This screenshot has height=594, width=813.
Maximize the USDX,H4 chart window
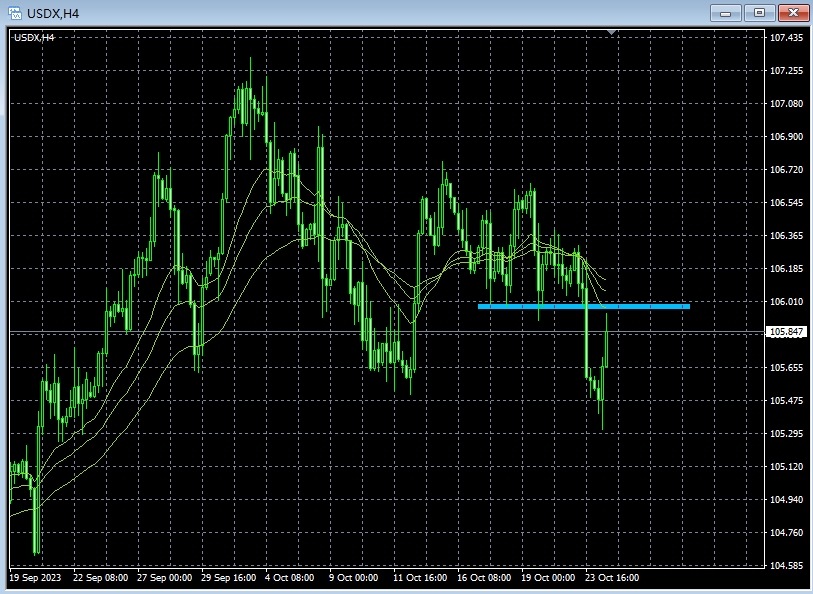tap(759, 12)
